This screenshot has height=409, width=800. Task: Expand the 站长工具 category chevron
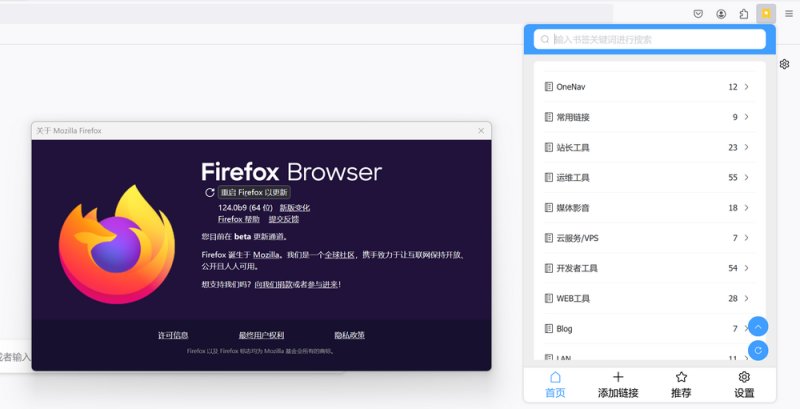[x=746, y=147]
